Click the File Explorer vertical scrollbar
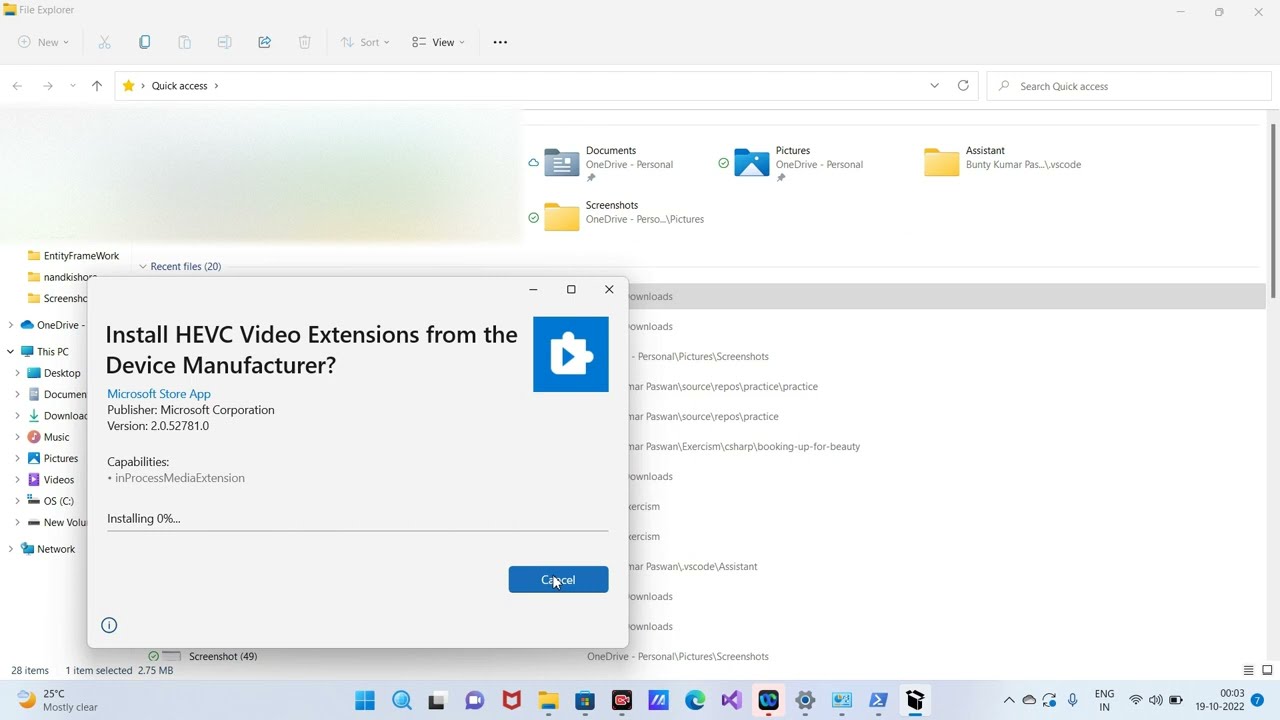This screenshot has height=720, width=1280. coord(1273,210)
